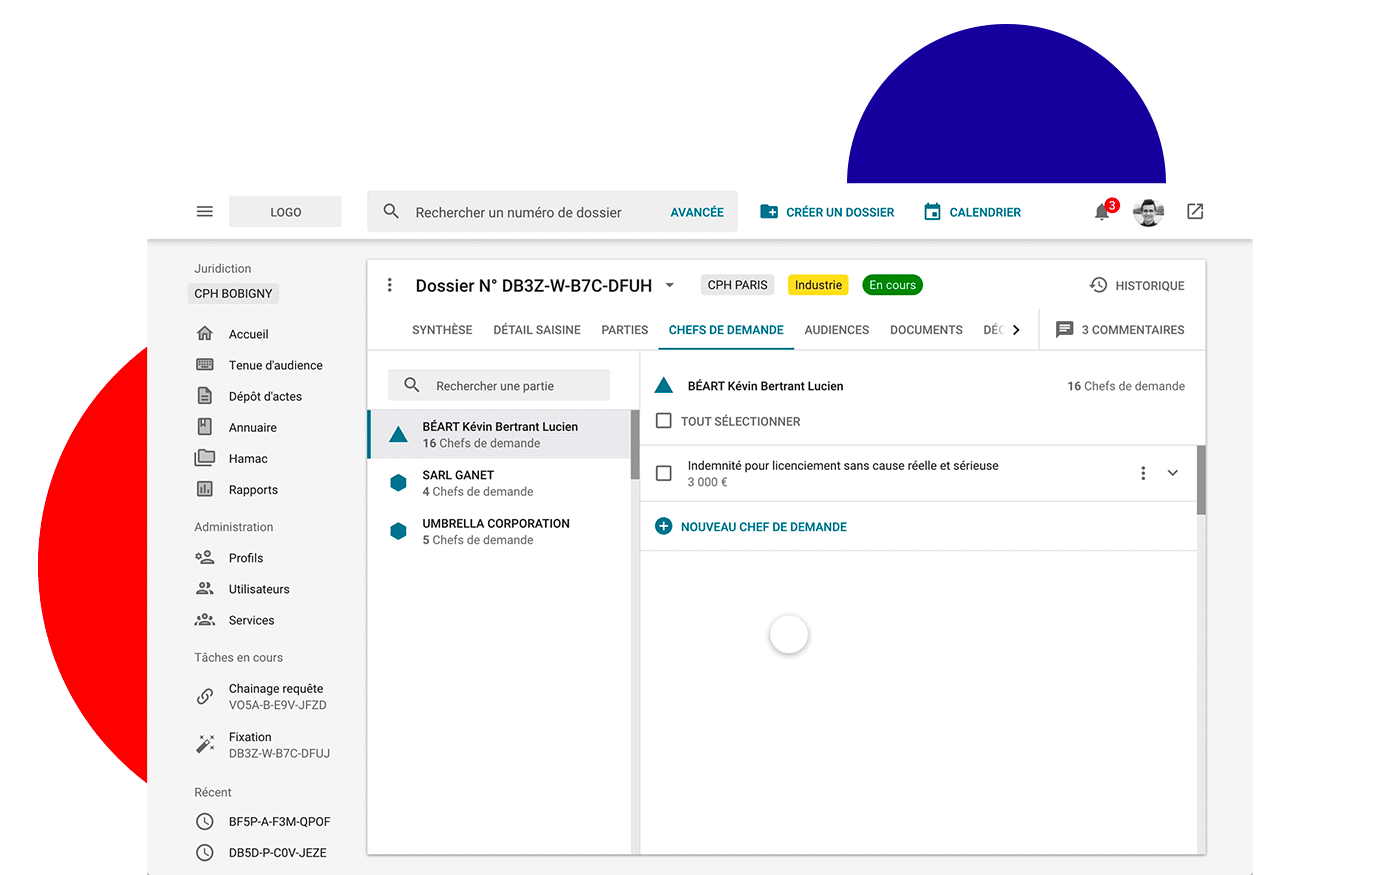Screen dimensions: 1400x875
Task: Click the Tenue d'audience keyboard icon
Action: (205, 365)
